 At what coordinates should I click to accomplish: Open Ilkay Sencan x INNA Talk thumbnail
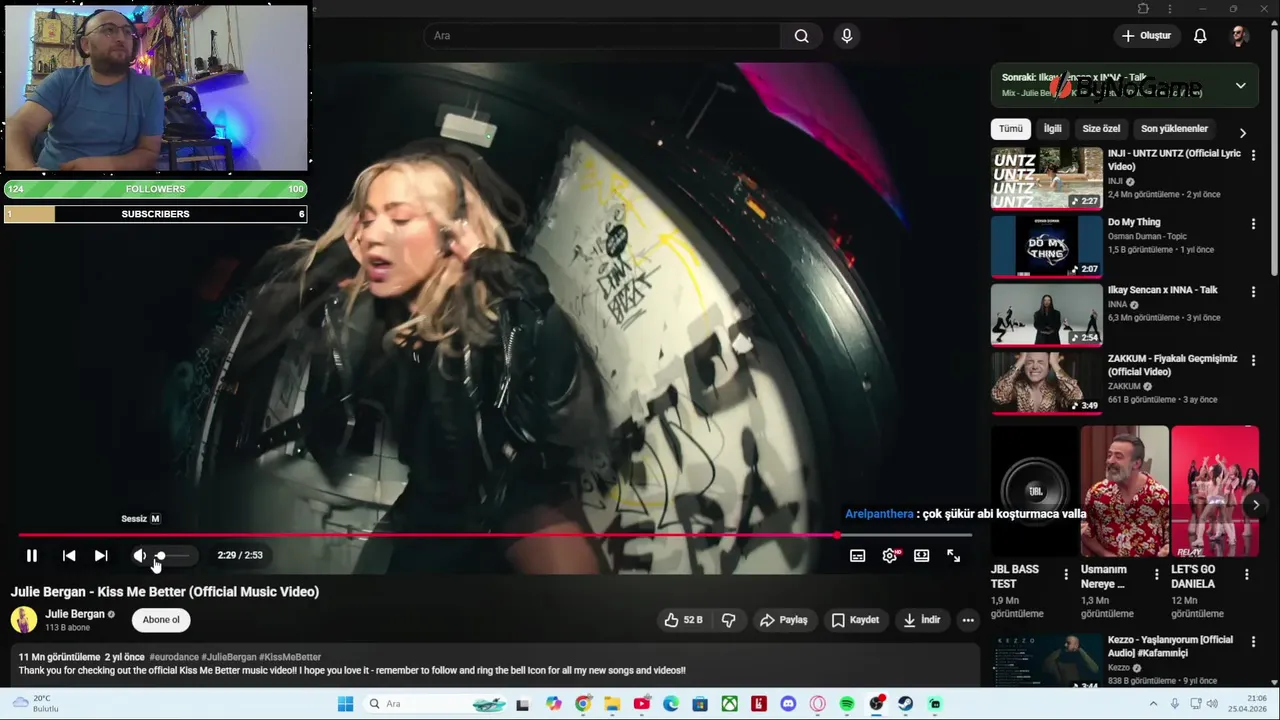[x=1046, y=314]
